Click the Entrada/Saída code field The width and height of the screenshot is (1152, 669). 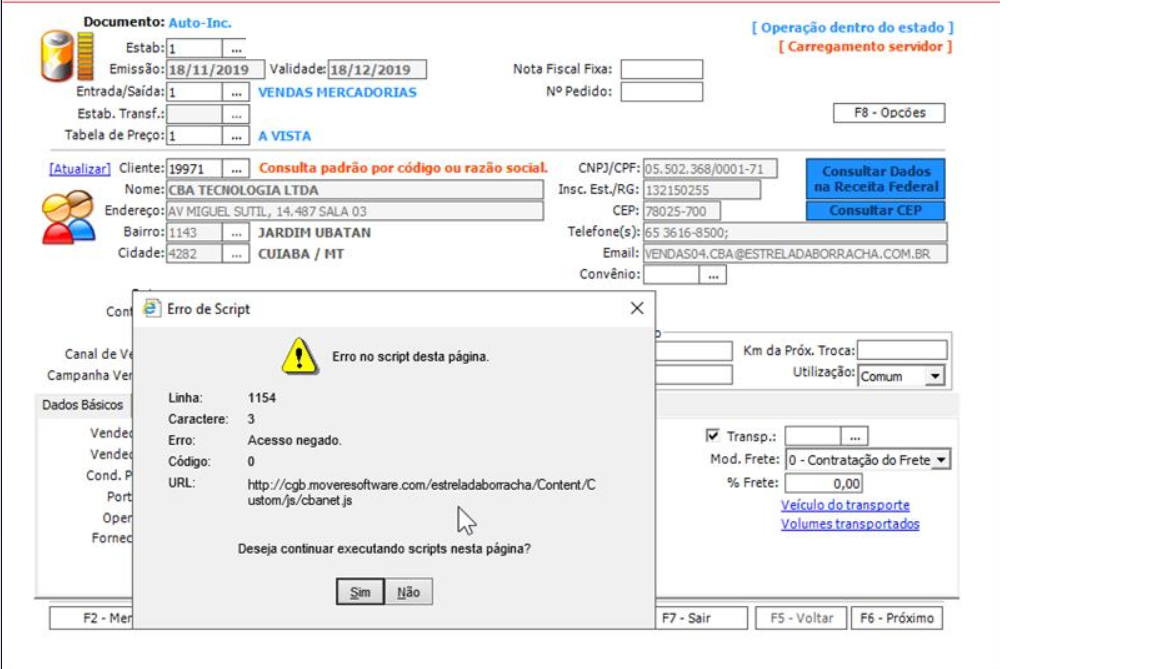(195, 93)
